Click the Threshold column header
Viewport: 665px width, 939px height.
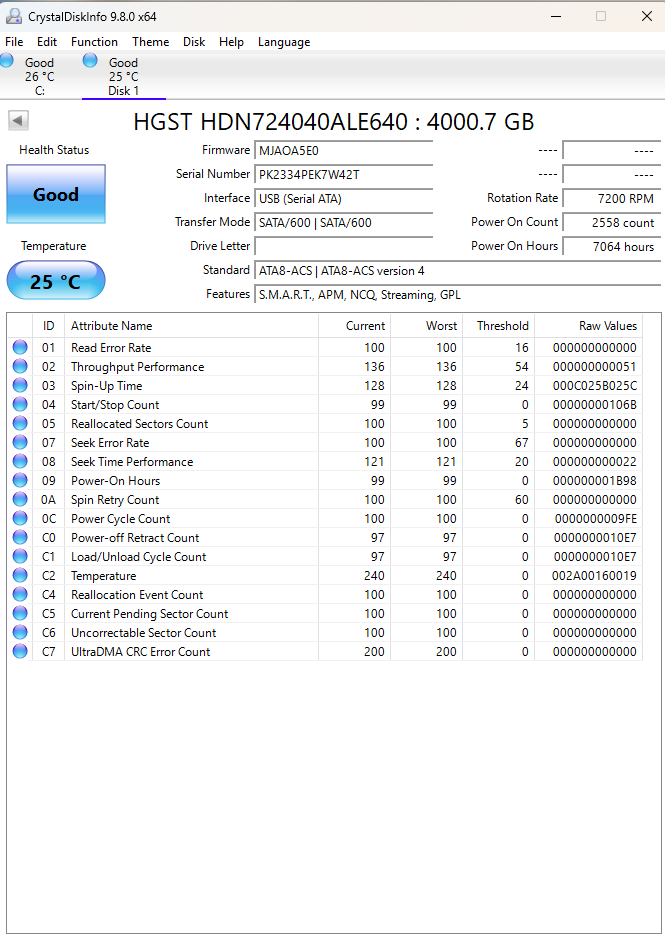(498, 326)
